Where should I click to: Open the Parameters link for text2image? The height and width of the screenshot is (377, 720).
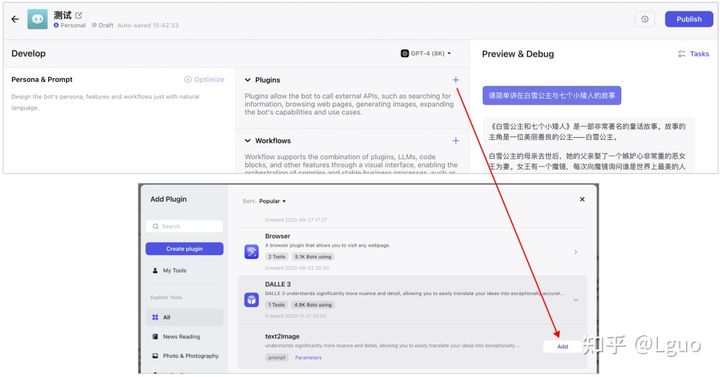(308, 357)
